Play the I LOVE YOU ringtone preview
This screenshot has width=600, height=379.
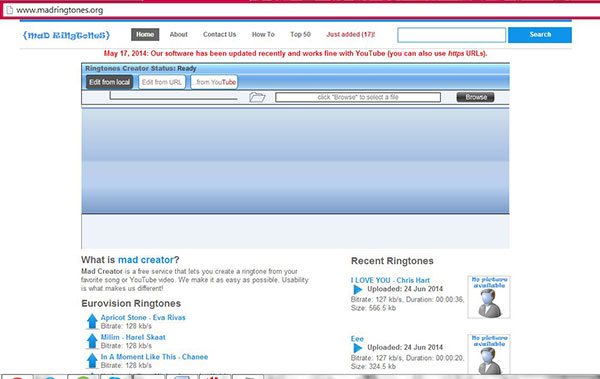(357, 289)
